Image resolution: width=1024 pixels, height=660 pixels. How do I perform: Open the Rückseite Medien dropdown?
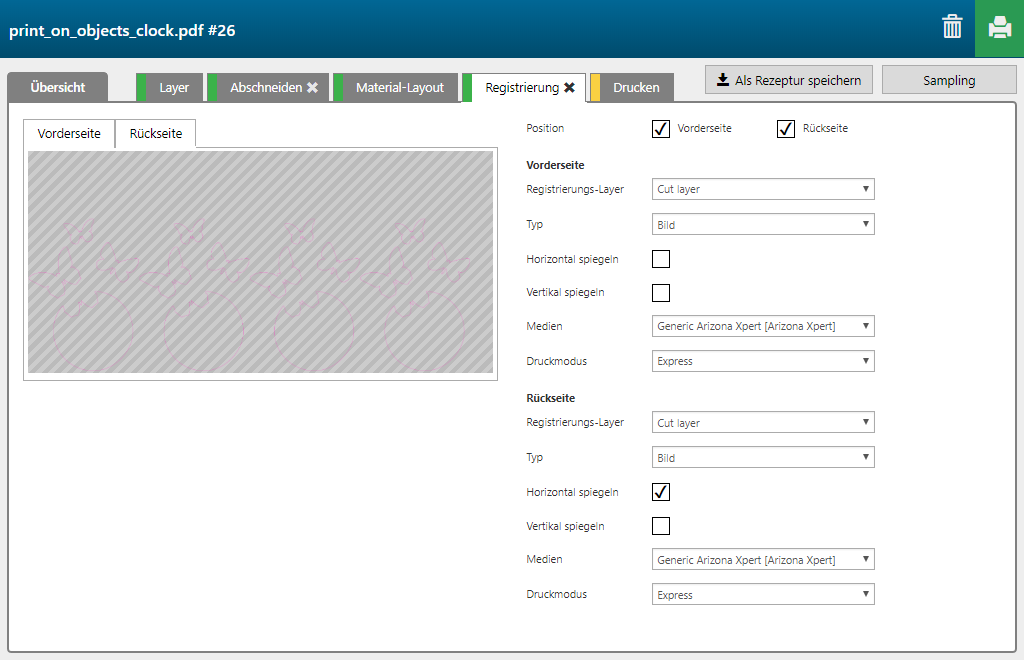763,560
